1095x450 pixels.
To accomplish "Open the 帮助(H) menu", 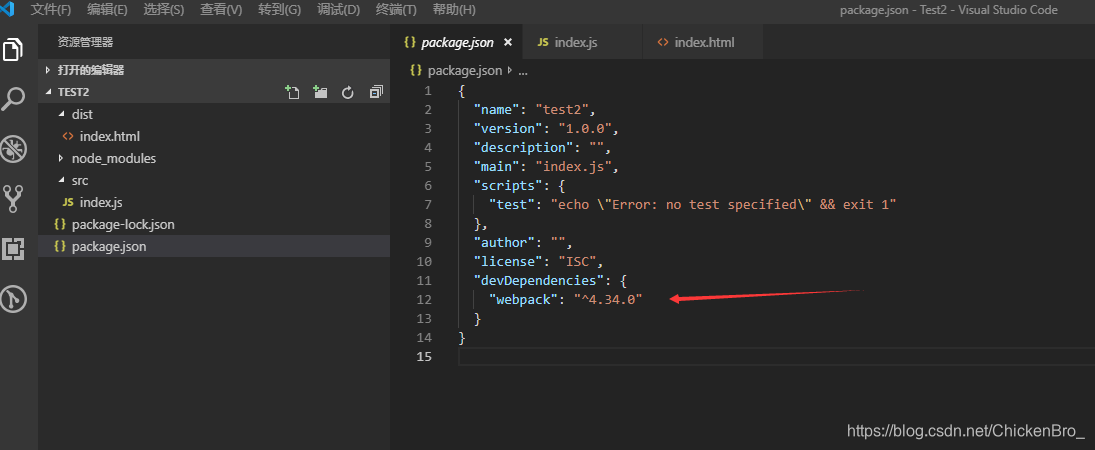I will [454, 10].
